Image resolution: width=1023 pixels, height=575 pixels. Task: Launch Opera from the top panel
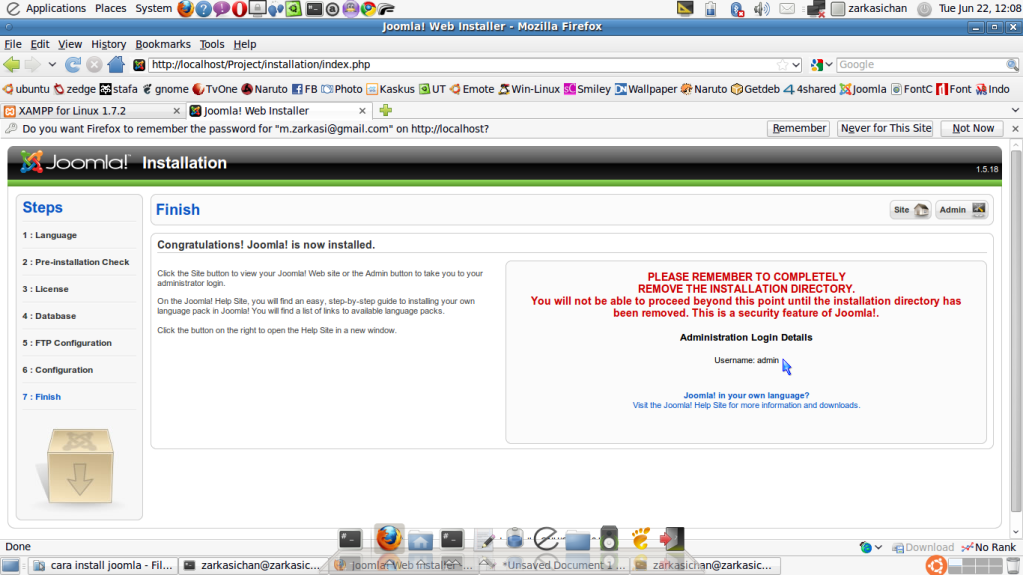[x=239, y=8]
